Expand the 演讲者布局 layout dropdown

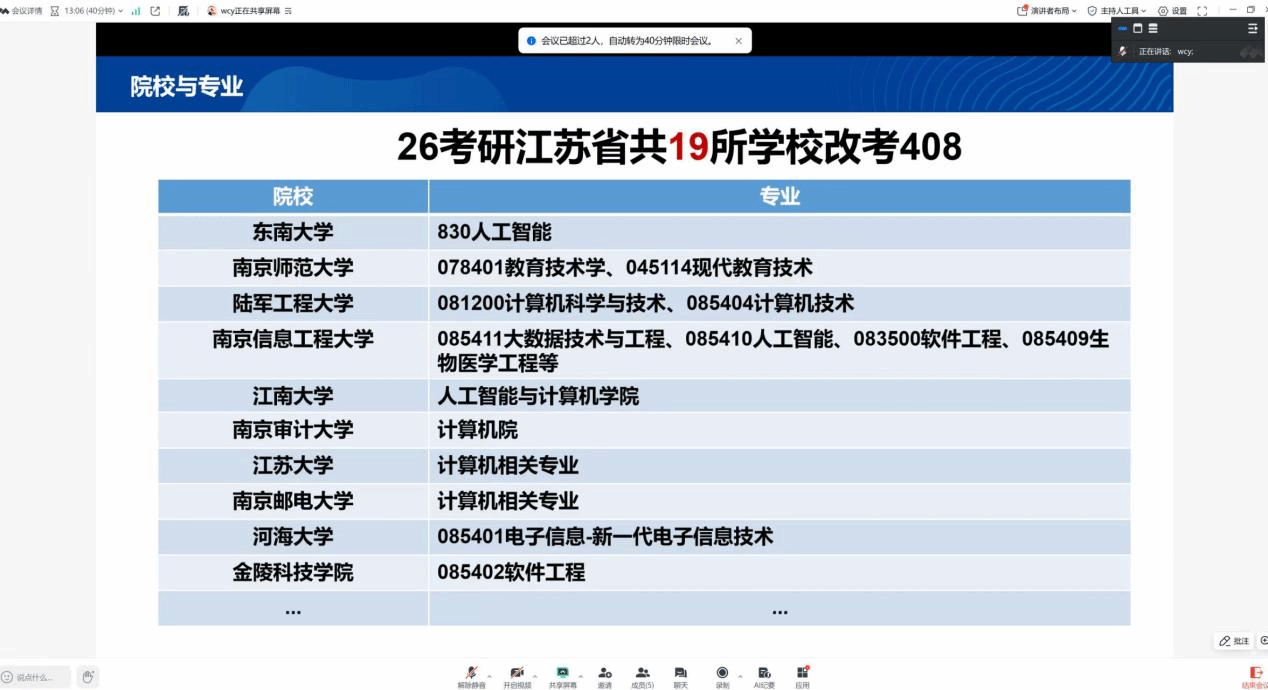[1047, 11]
